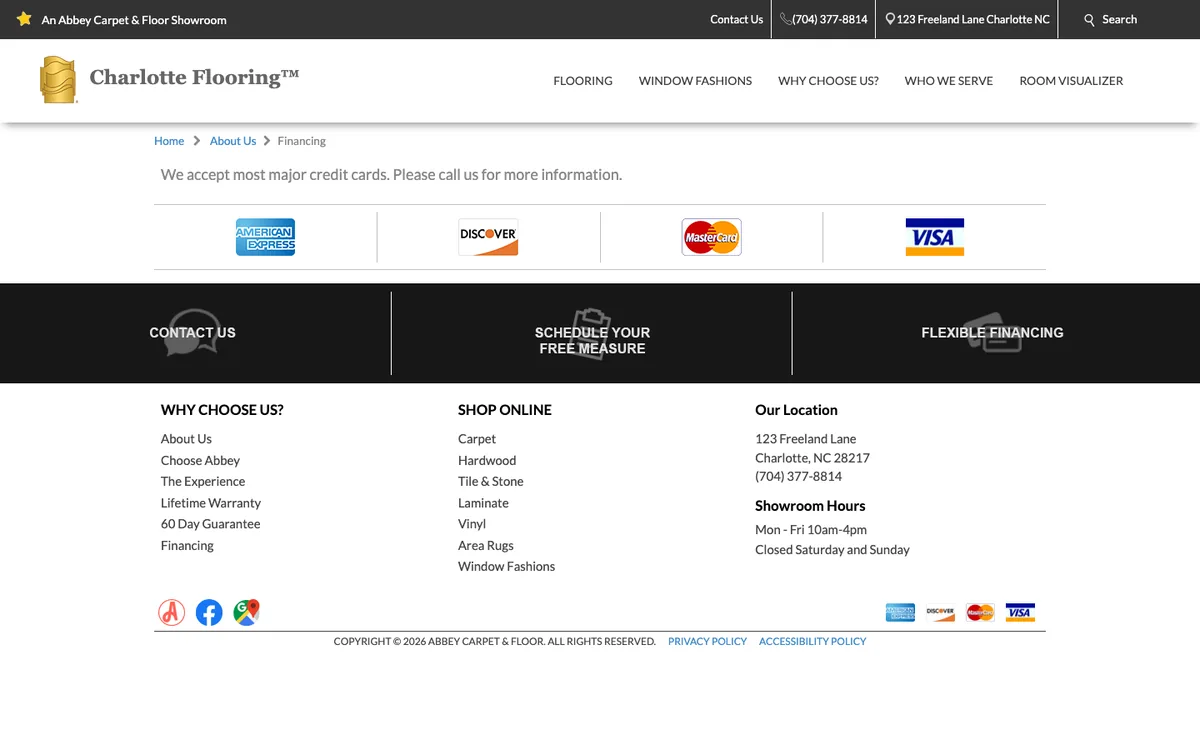
Task: Open the Window Fashions menu
Action: coord(695,81)
